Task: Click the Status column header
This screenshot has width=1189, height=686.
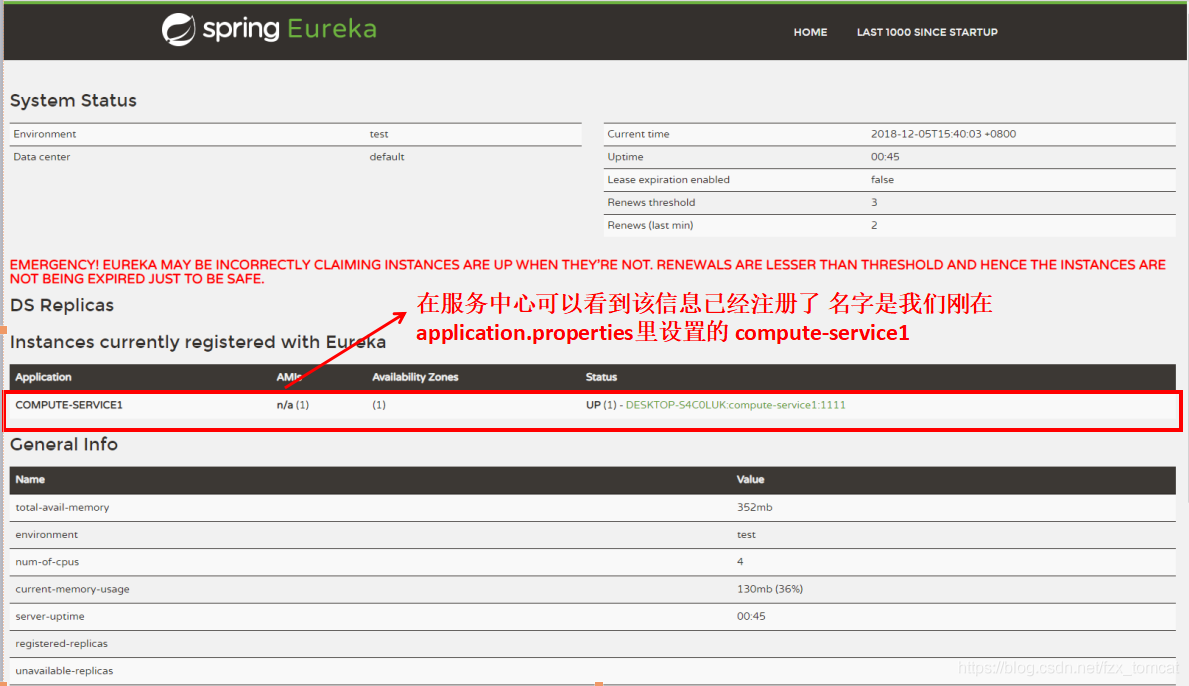Action: pos(601,377)
